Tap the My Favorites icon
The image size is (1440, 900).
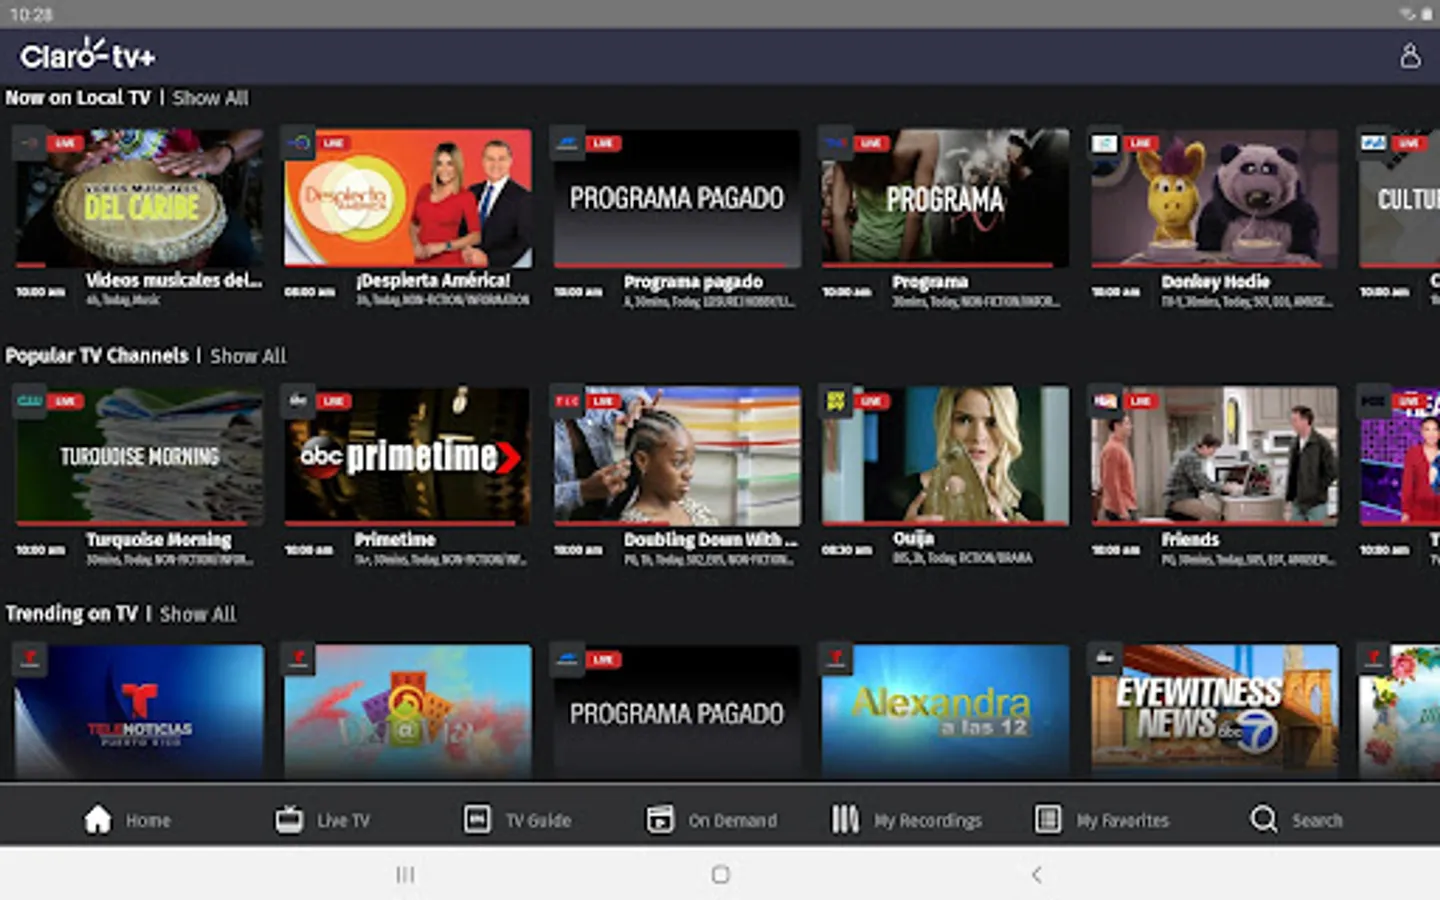(x=1047, y=819)
